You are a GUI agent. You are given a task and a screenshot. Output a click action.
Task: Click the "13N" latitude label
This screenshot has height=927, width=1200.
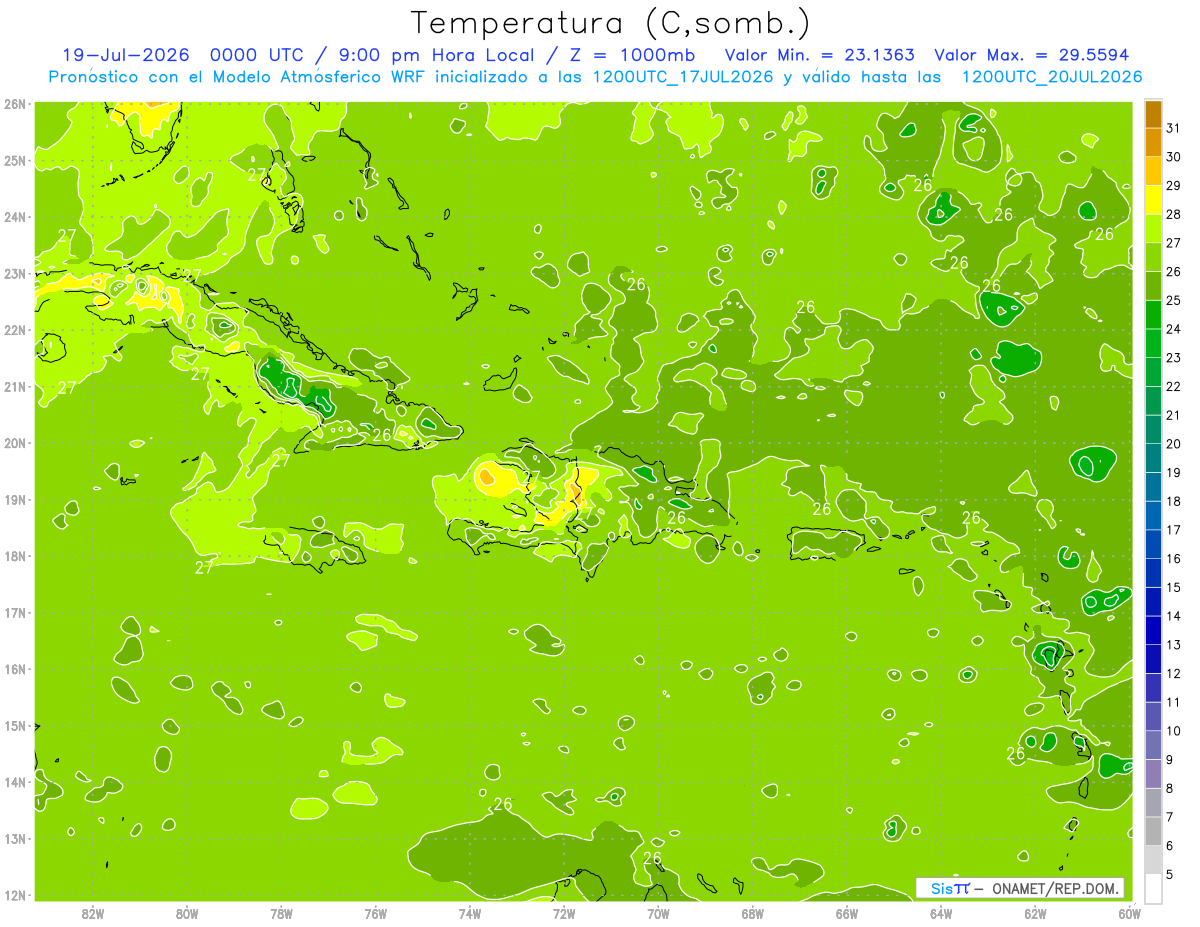click(x=15, y=838)
